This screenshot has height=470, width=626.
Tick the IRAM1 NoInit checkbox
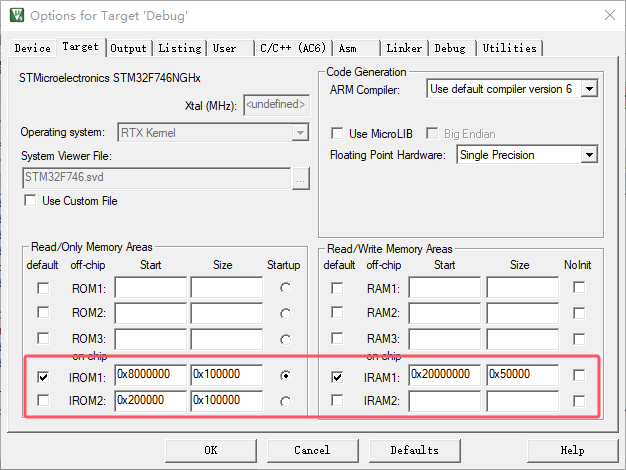pyautogui.click(x=579, y=376)
